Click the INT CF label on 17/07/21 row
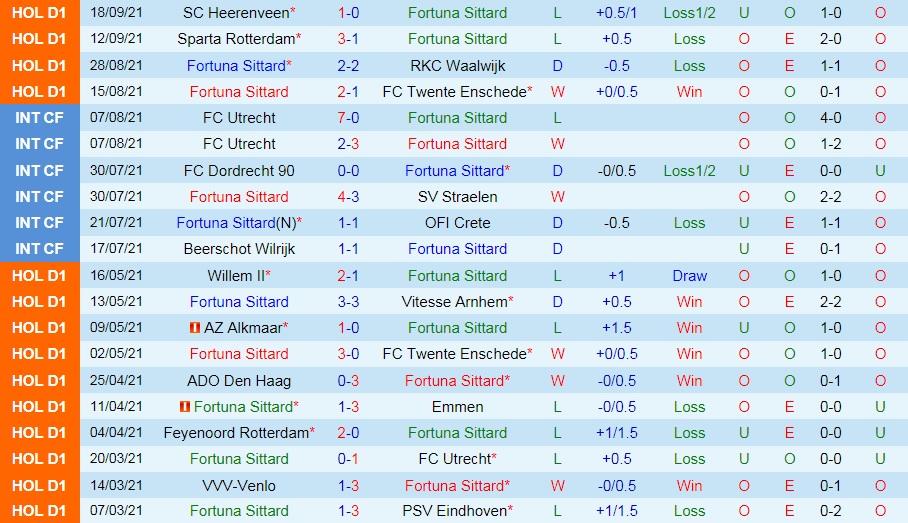908x523 pixels. (40, 249)
